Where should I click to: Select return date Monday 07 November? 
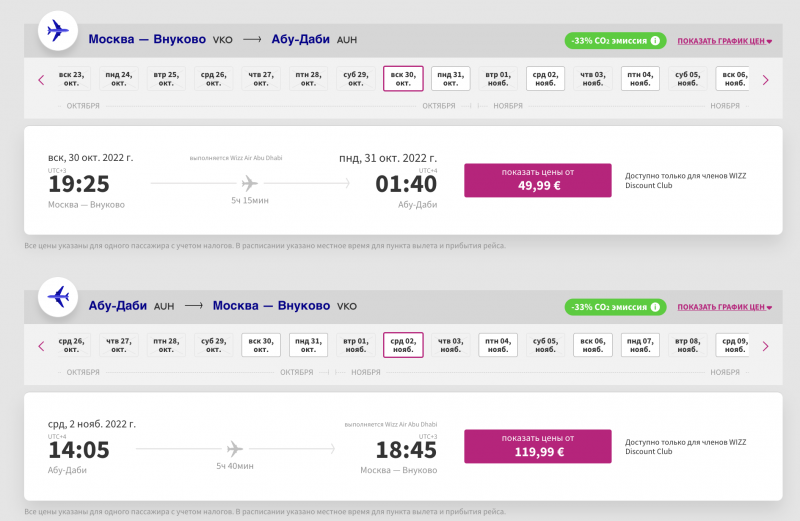pyautogui.click(x=640, y=345)
